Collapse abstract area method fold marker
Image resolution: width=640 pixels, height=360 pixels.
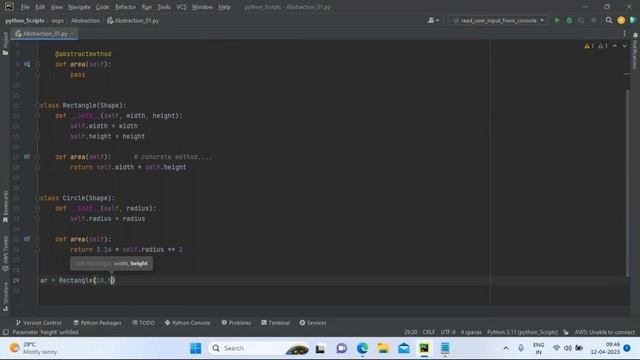pyautogui.click(x=38, y=64)
